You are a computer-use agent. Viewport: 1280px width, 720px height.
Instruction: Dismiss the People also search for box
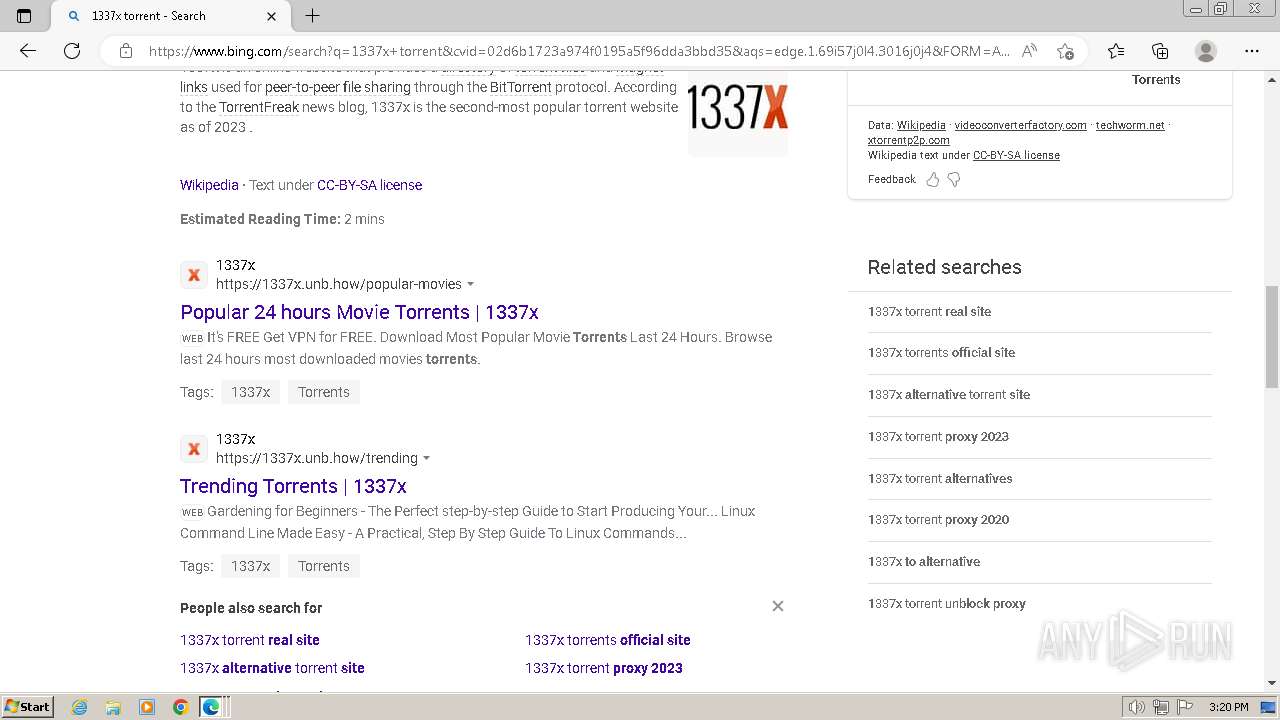pos(778,606)
